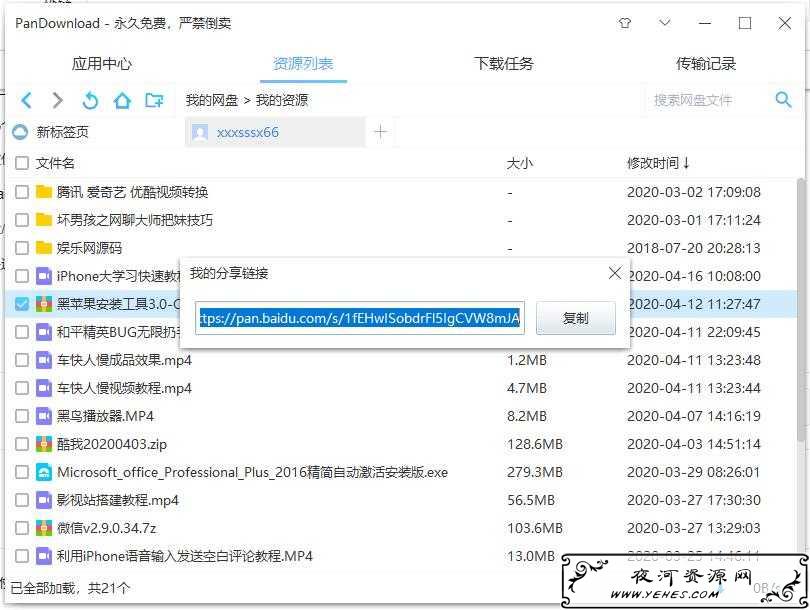Image resolution: width=810 pixels, height=610 pixels.
Task: Click video icon of 黑鸟播放器.MP4
Action: [x=44, y=416]
